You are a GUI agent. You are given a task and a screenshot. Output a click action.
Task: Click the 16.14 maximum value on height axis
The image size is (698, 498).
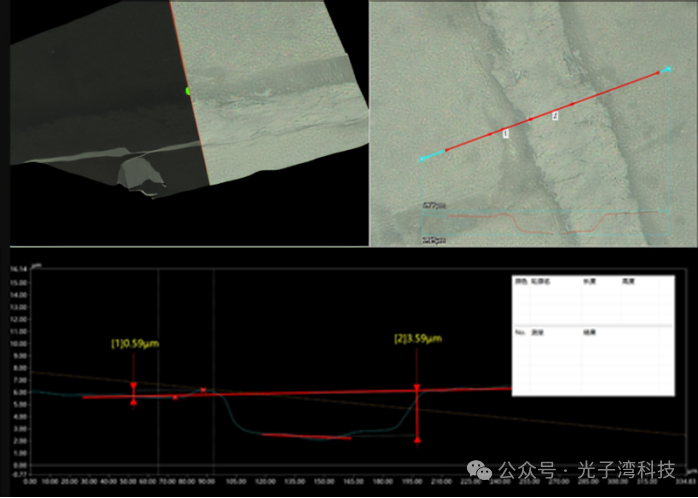point(21,269)
